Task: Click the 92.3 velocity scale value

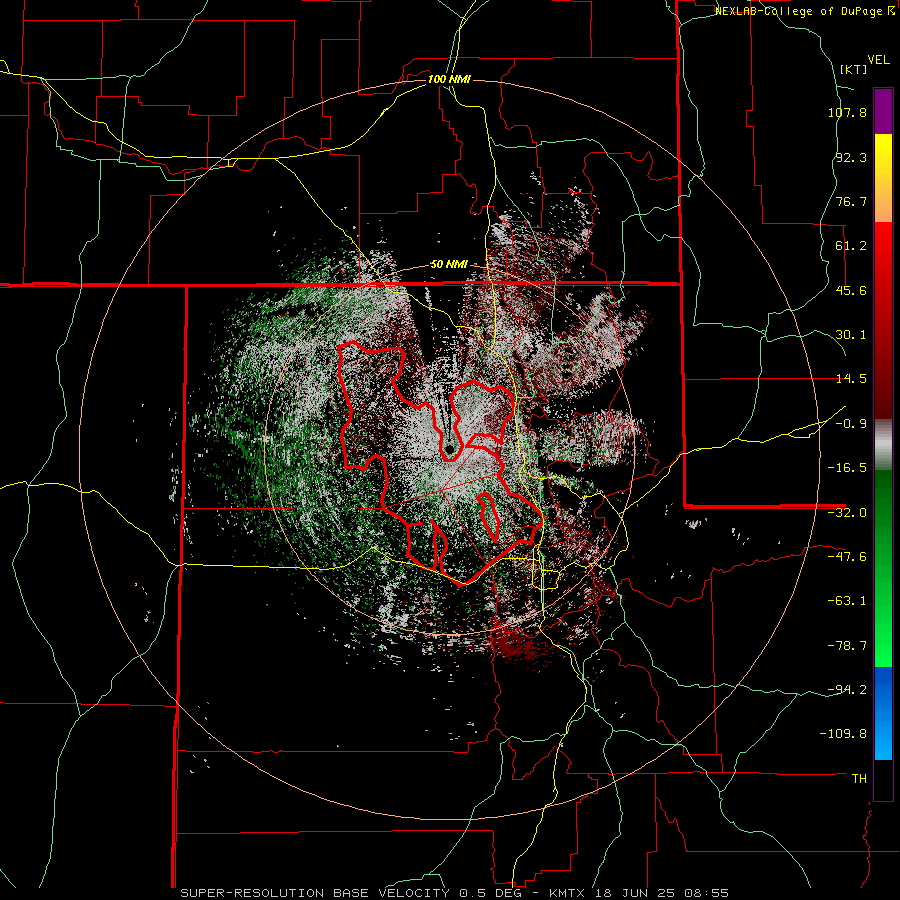Action: click(851, 157)
